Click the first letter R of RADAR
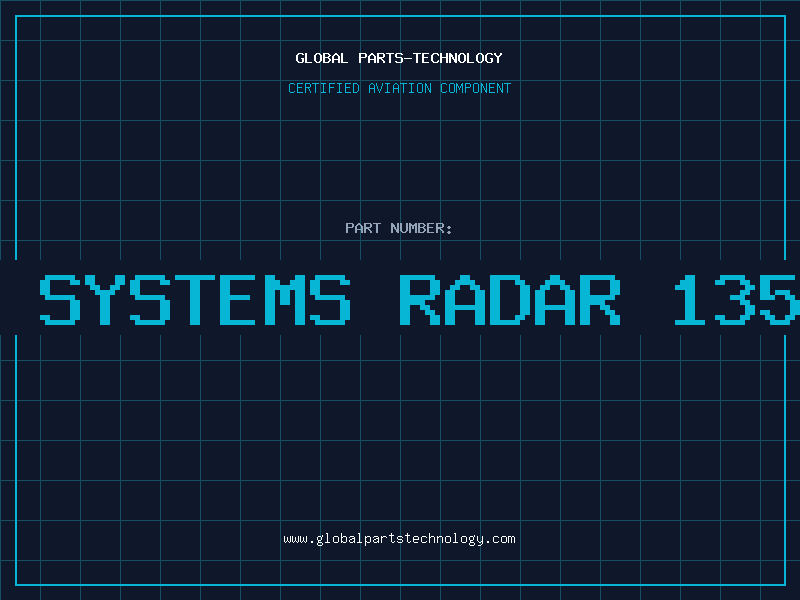This screenshot has height=600, width=800. point(419,299)
